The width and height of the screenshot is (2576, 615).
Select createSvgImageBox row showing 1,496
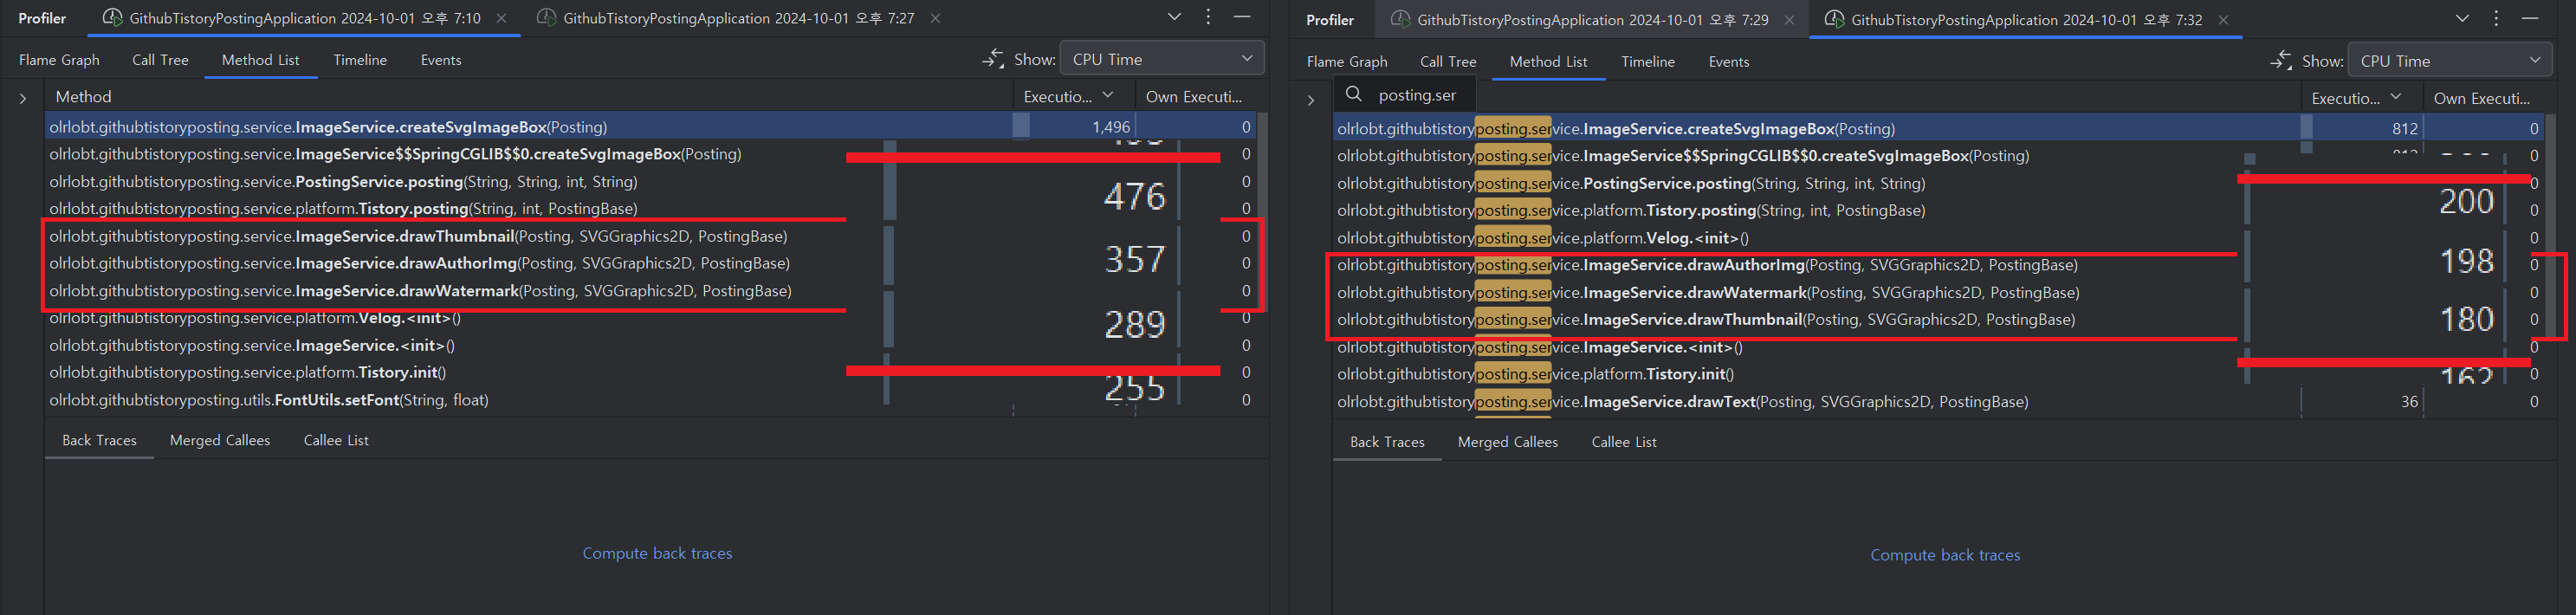[x=650, y=127]
